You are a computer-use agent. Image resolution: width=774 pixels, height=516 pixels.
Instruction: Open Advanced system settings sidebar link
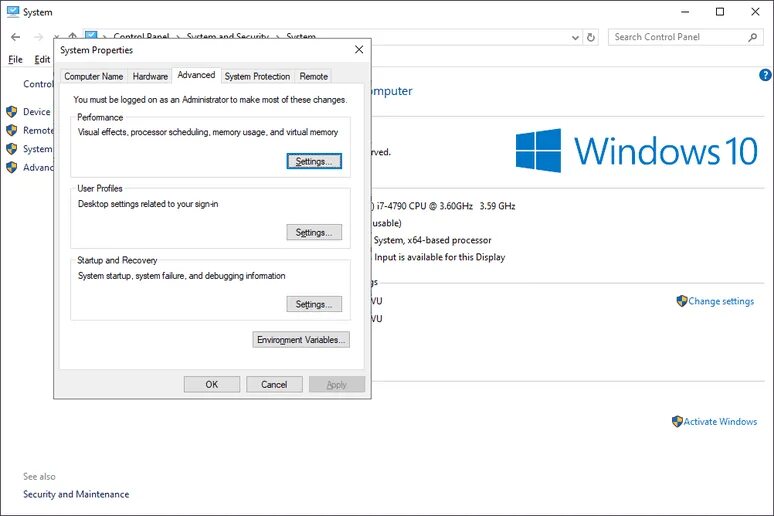coord(38,167)
